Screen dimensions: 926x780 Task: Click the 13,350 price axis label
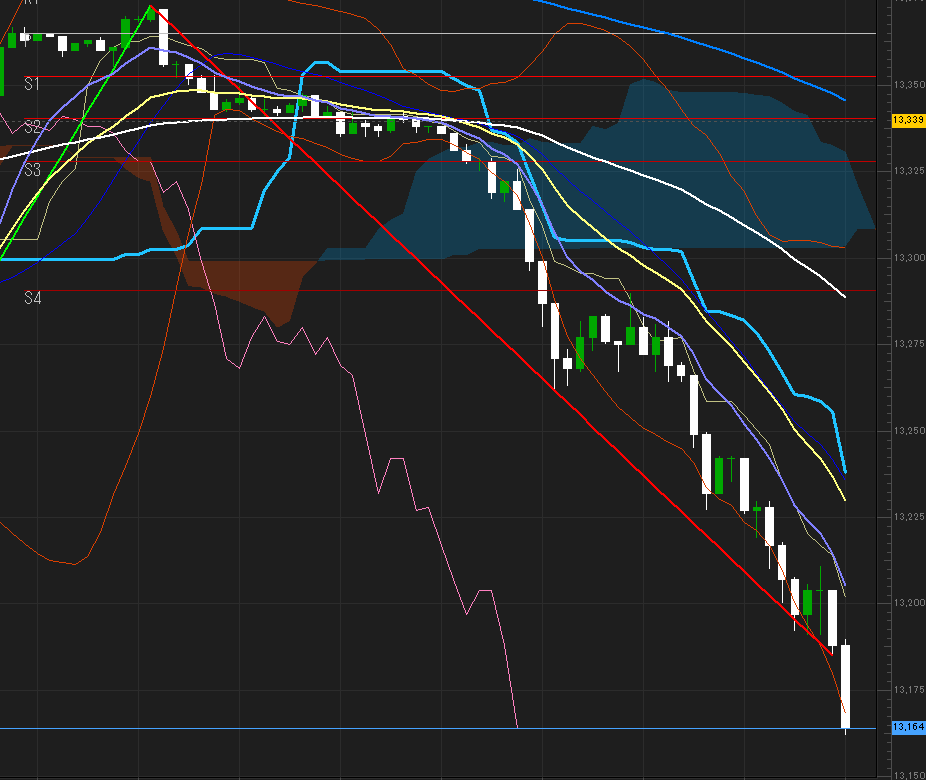[909, 85]
